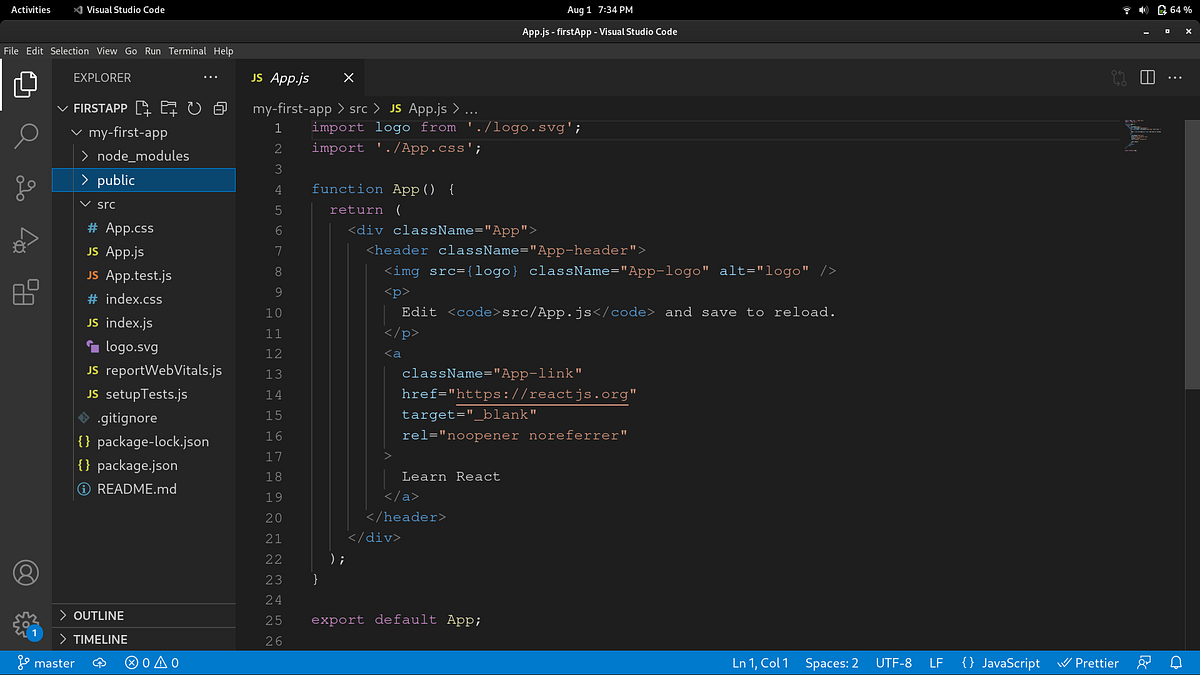The height and width of the screenshot is (675, 1200).
Task: Refresh the Explorer view
Action: point(193,108)
